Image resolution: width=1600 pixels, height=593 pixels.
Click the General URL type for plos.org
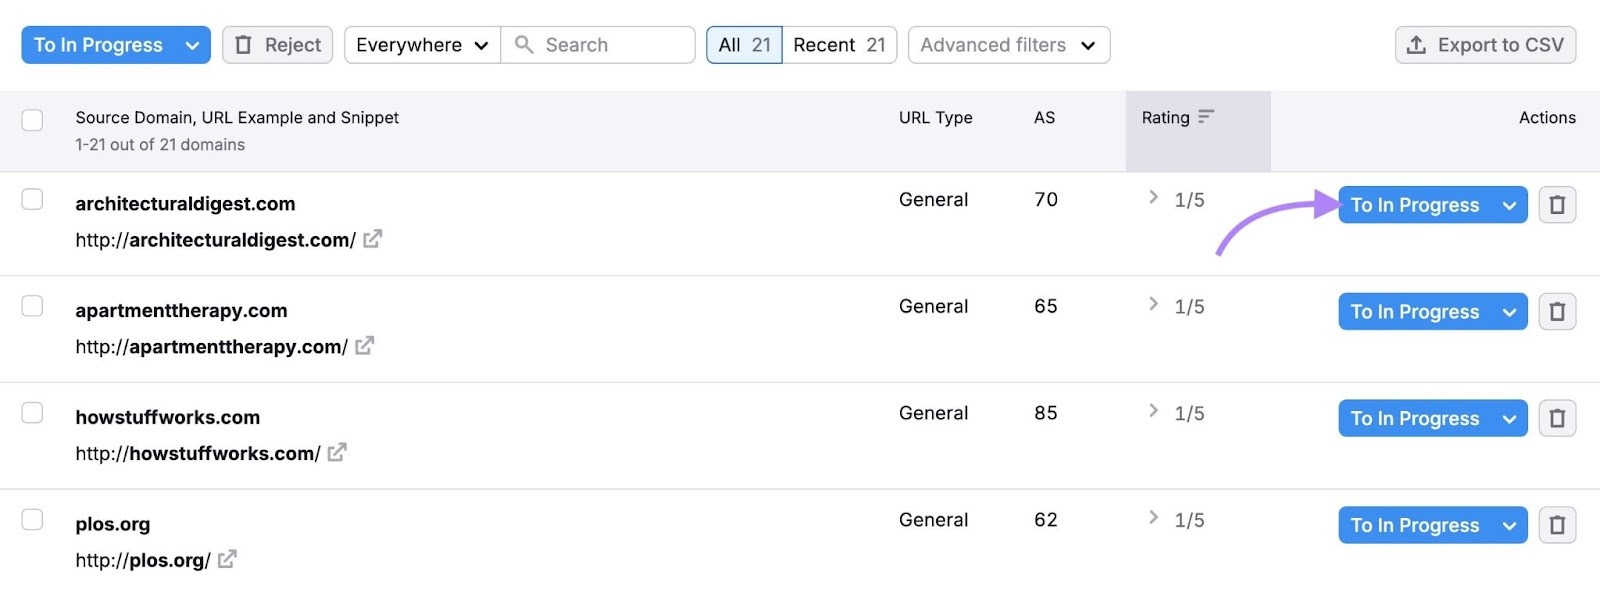[x=933, y=520]
